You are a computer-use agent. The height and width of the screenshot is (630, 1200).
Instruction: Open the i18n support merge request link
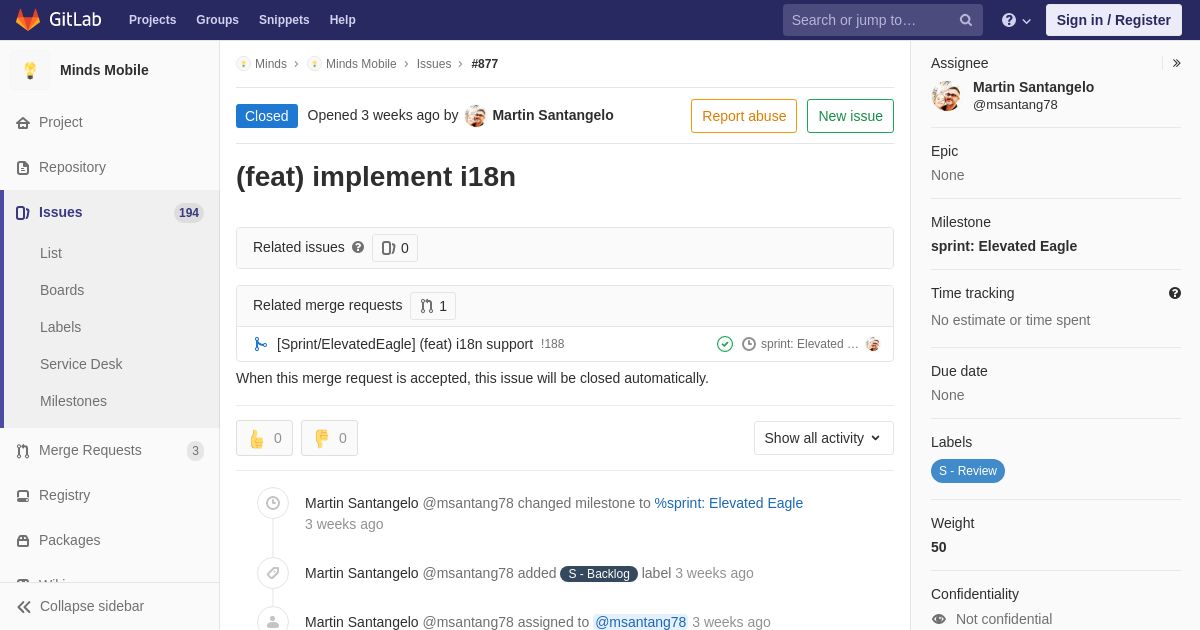click(405, 344)
